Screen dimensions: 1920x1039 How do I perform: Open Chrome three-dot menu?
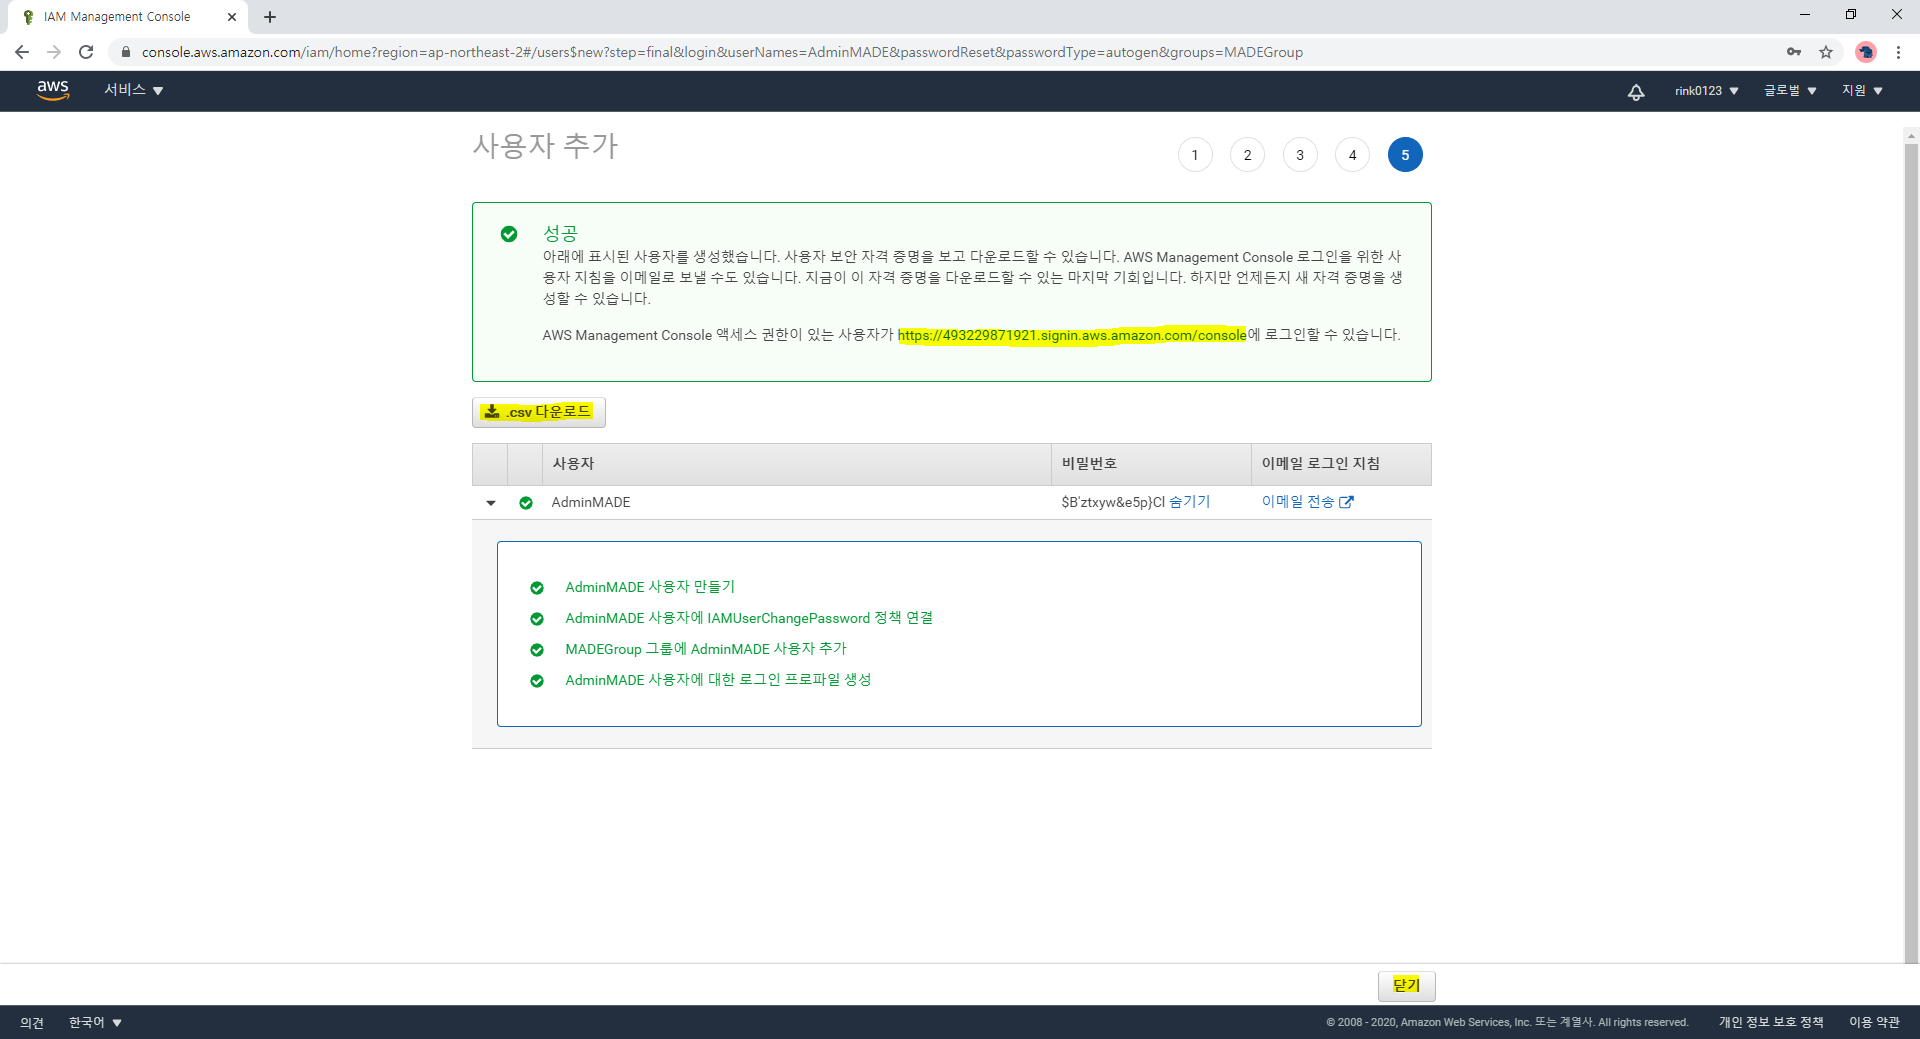[x=1898, y=52]
